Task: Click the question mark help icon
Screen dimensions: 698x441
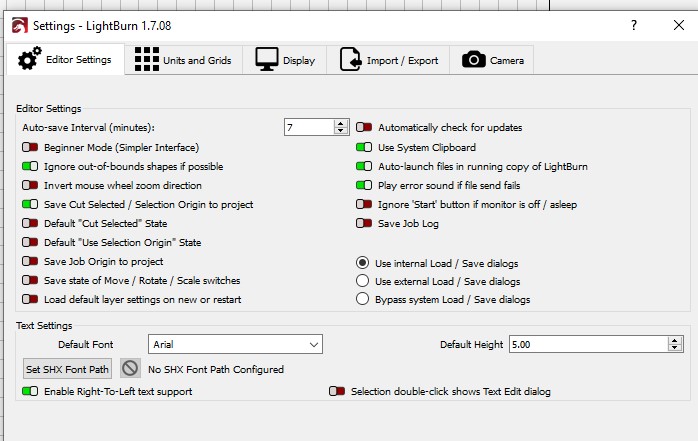Action: pyautogui.click(x=634, y=25)
